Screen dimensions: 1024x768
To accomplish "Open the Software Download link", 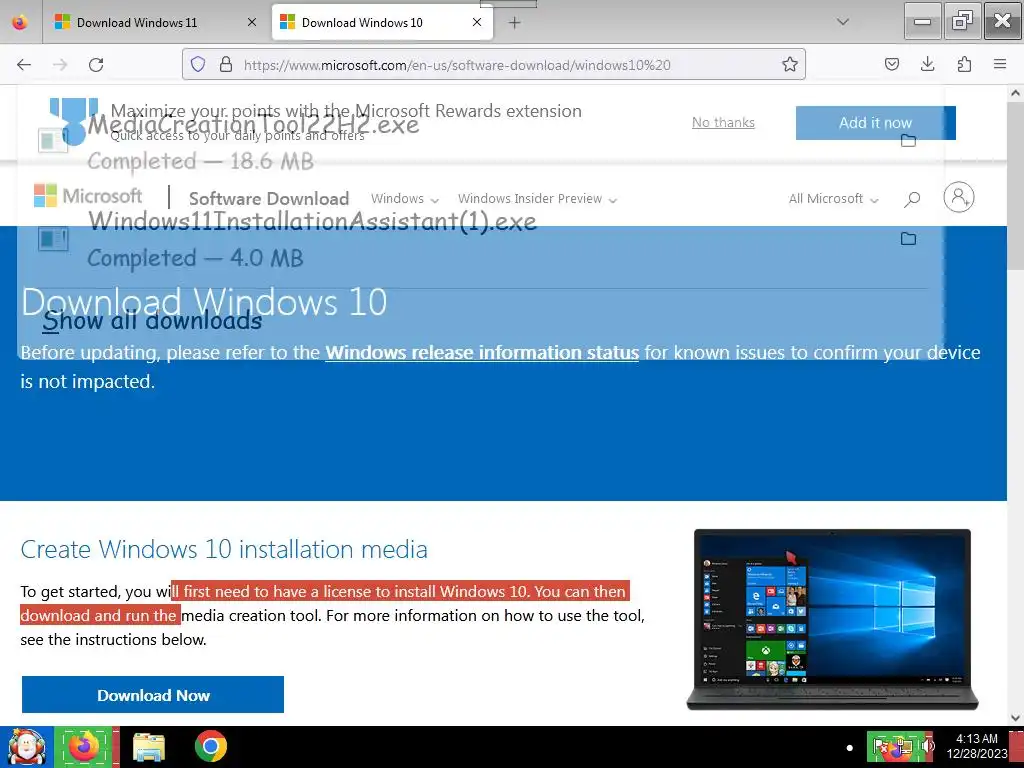I will pyautogui.click(x=269, y=198).
